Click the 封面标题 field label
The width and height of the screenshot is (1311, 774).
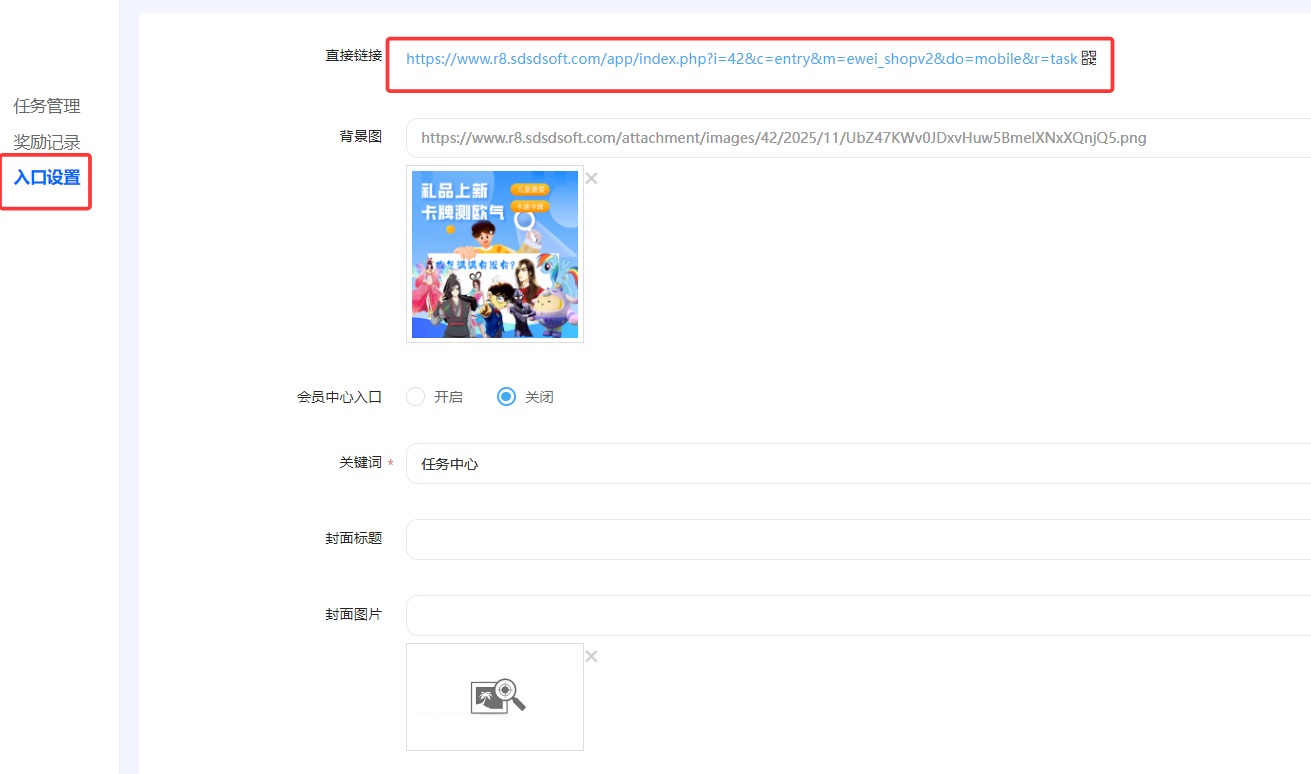pos(353,538)
